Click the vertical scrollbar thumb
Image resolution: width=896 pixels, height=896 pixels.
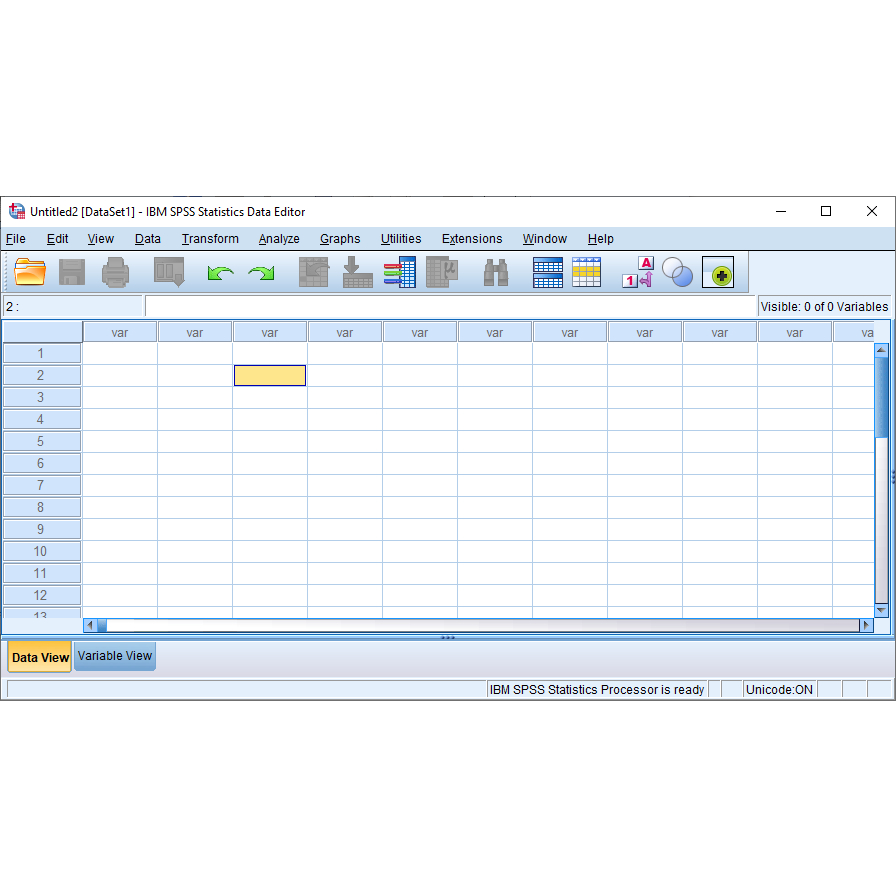click(x=881, y=398)
